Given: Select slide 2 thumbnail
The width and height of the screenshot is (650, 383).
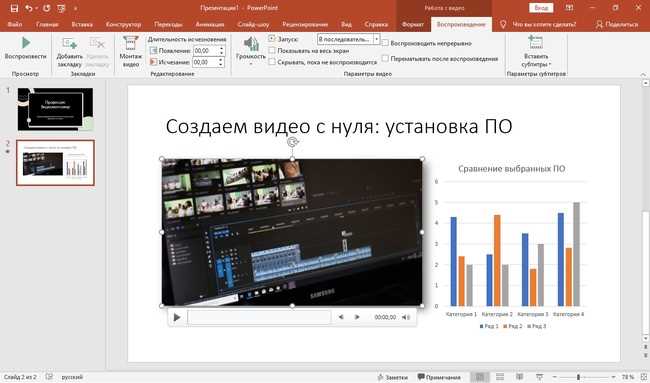Looking at the screenshot, I should click(55, 162).
